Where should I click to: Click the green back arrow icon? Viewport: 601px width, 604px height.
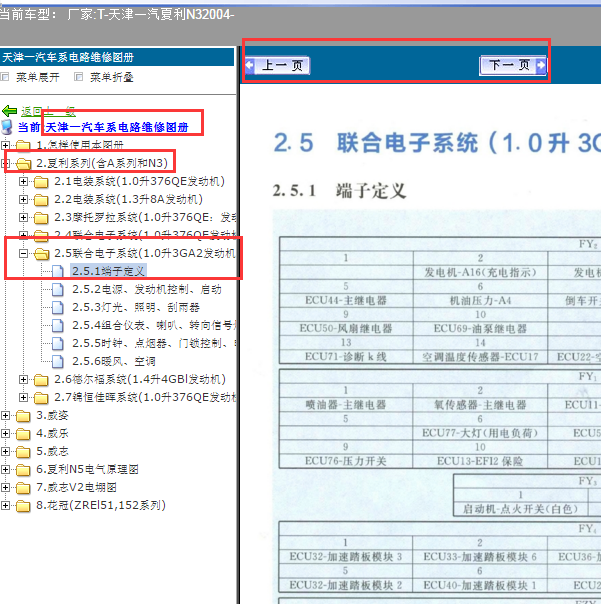(10, 111)
